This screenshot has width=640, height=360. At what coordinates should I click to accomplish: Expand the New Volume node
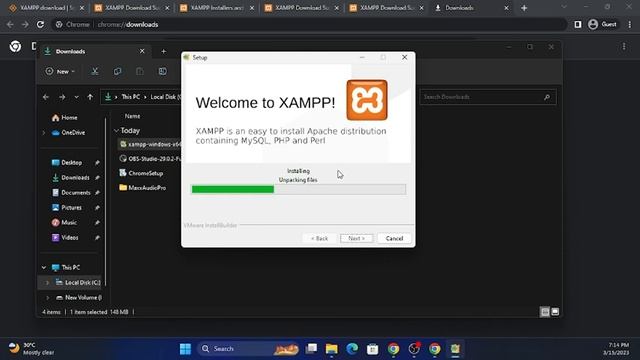tap(47, 298)
